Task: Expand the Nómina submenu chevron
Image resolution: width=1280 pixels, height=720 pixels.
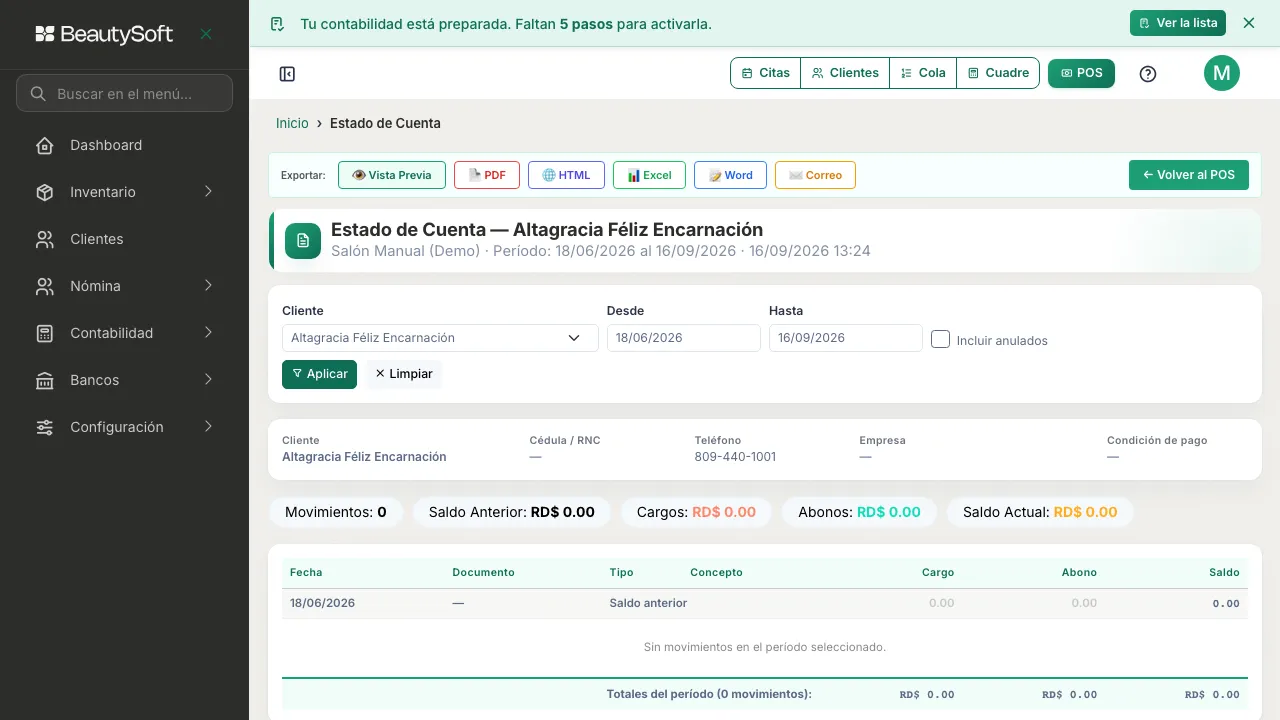Action: (x=208, y=286)
